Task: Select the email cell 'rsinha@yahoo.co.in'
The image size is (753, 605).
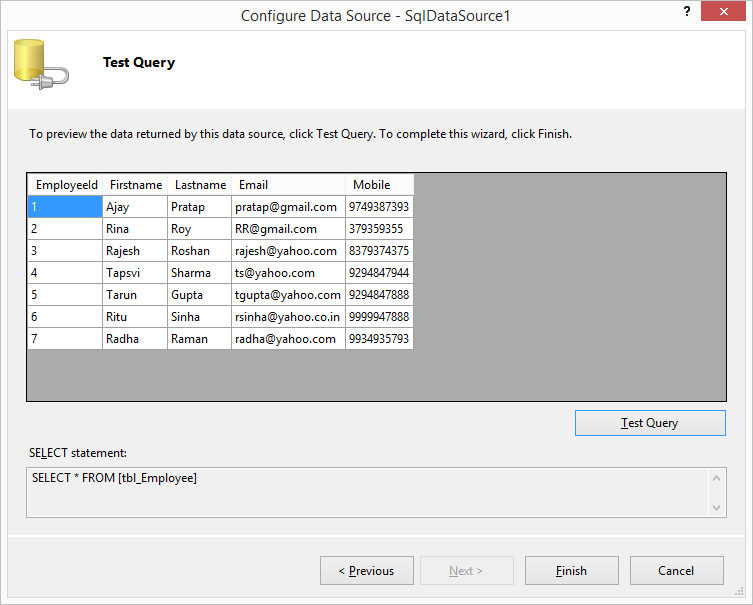Action: tap(288, 317)
